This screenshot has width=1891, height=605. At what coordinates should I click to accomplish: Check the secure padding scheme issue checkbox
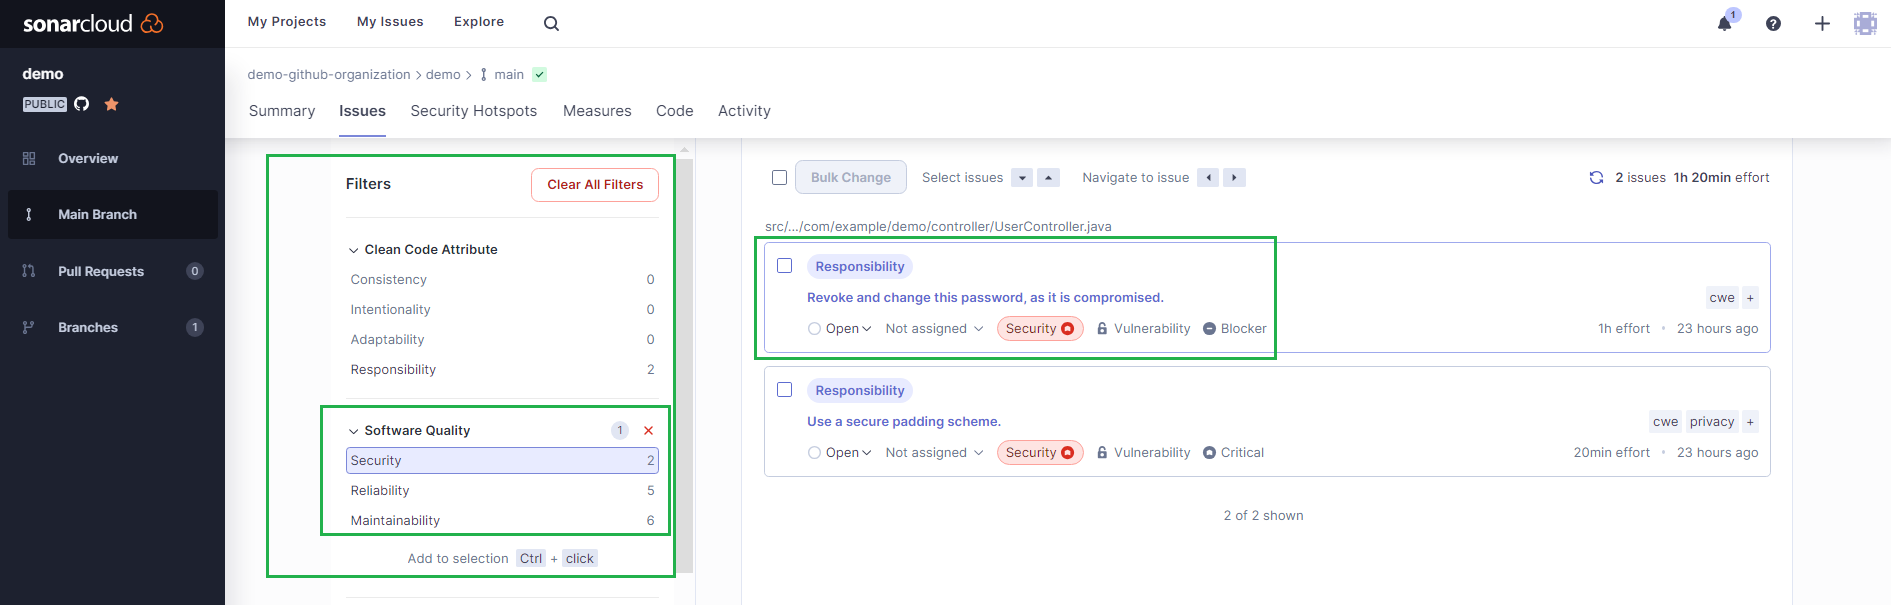[784, 390]
